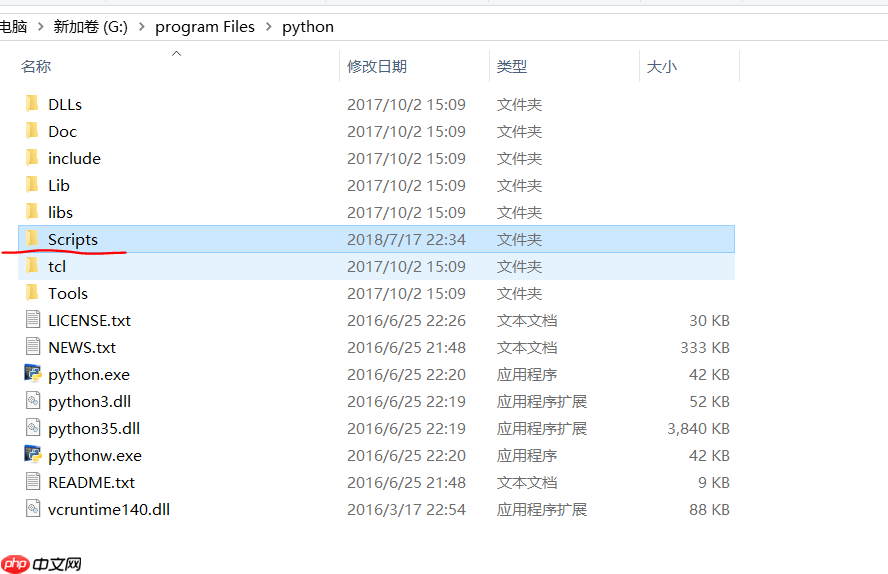Viewport: 888px width, 574px height.
Task: Select the vcruntime140.dll file name
Action: tap(109, 509)
